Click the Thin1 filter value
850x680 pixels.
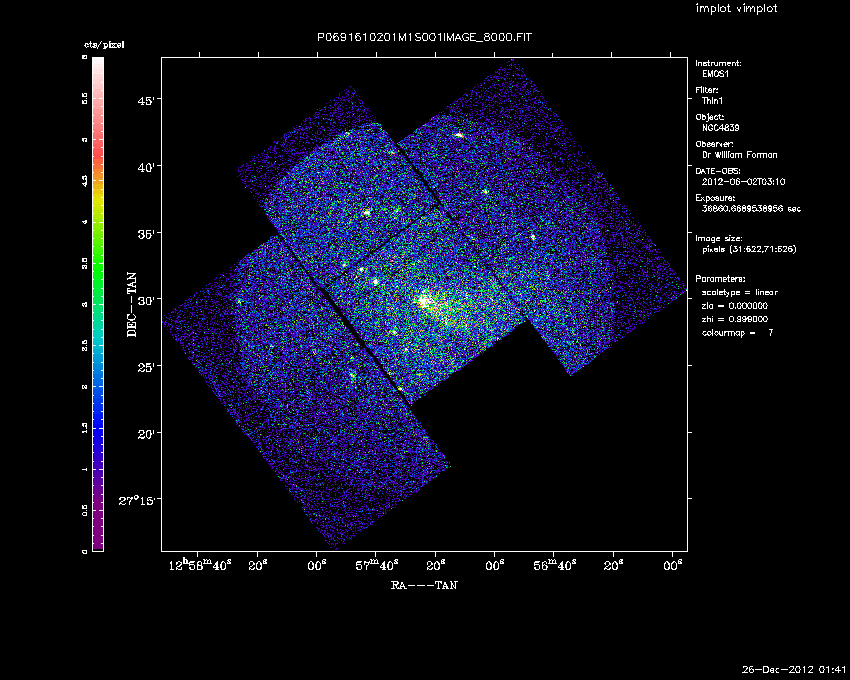pos(712,101)
